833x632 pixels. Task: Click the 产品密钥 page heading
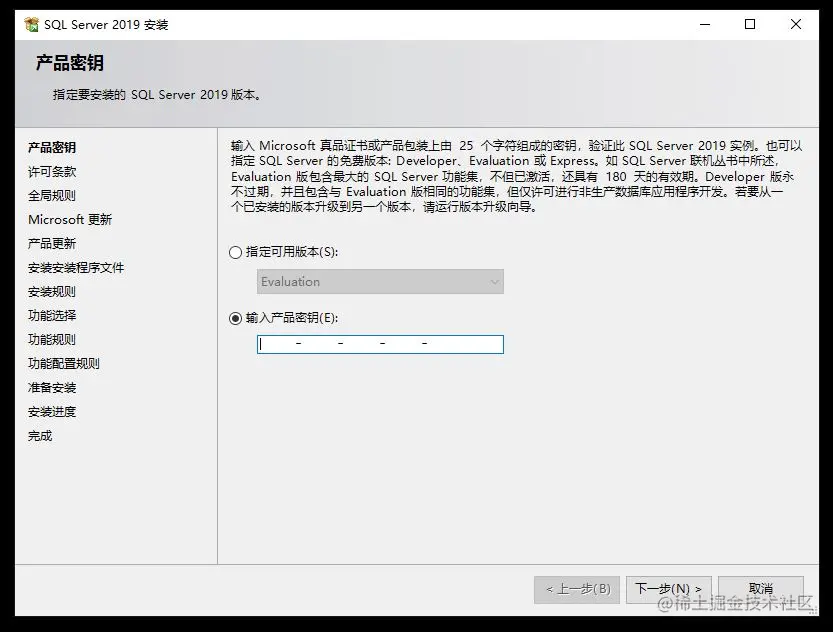pos(70,63)
